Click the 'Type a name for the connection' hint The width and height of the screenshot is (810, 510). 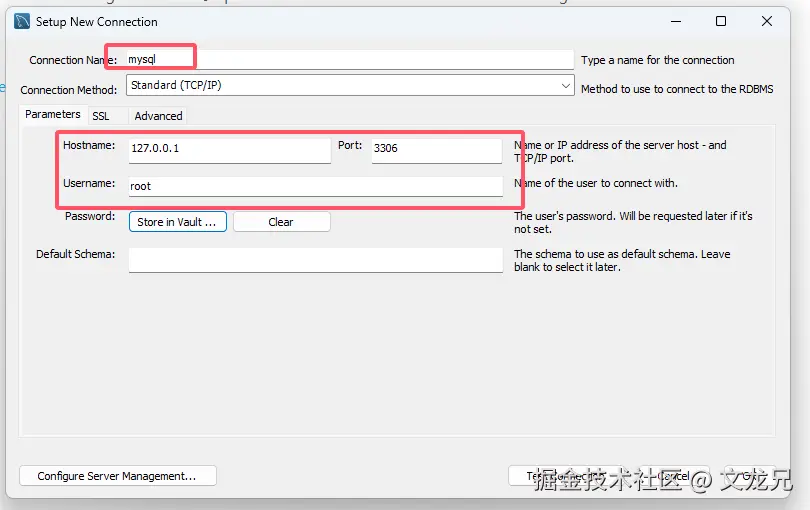(658, 60)
